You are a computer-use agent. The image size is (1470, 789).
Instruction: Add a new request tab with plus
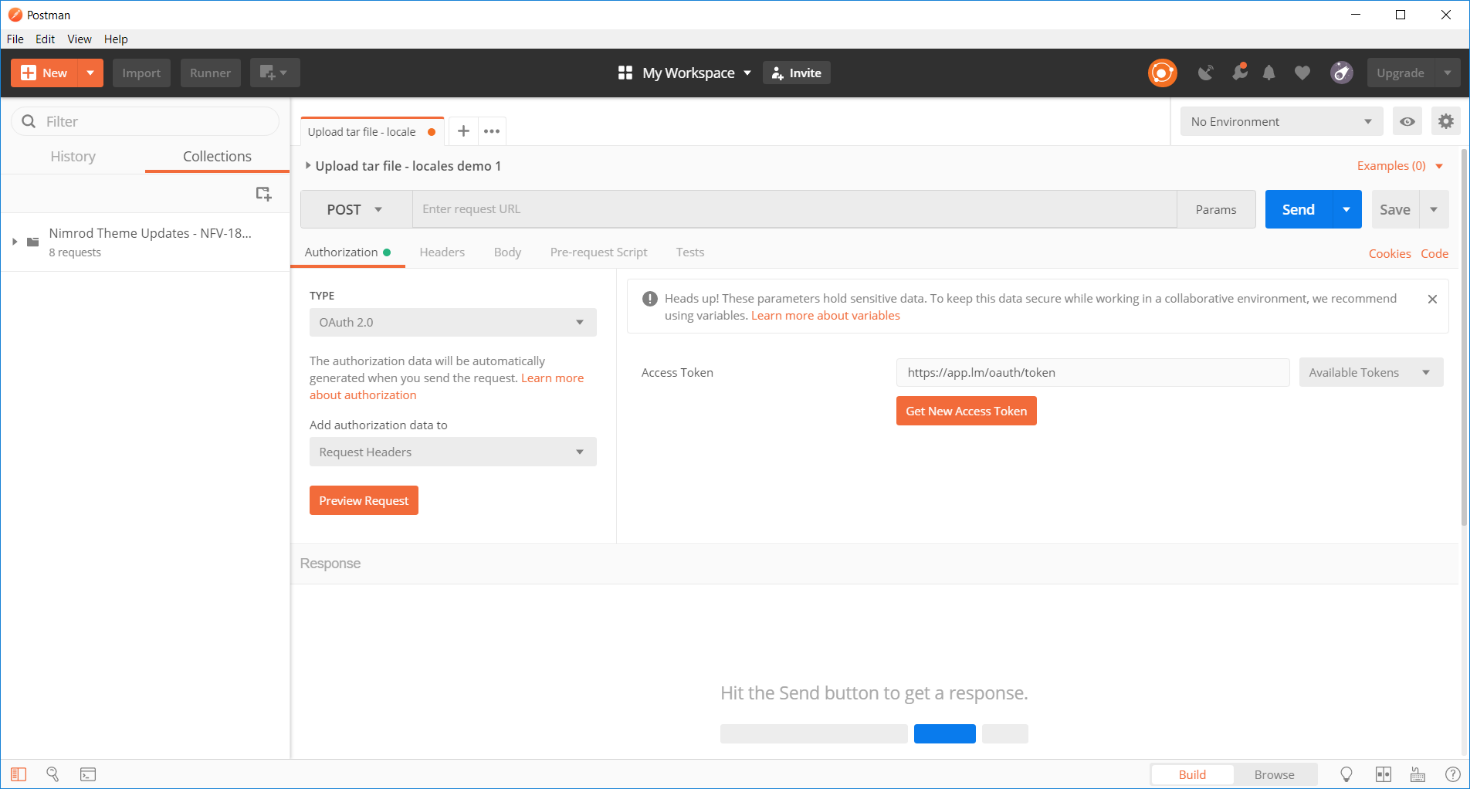point(463,131)
